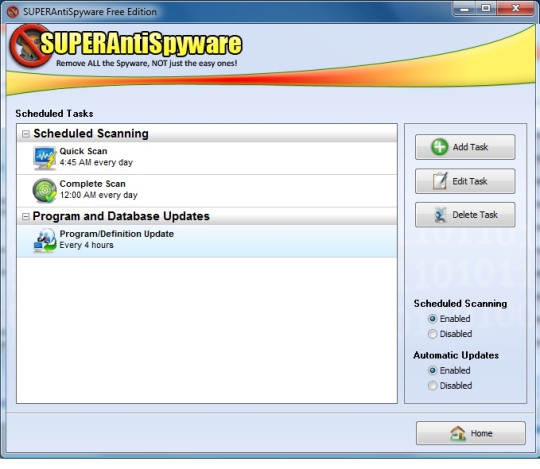Select the Program/Definition Update task title

click(x=116, y=234)
